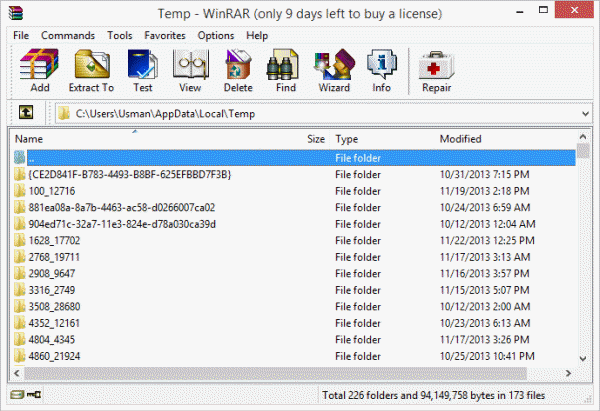Click the horizontal scrollbar right arrow
The height and width of the screenshot is (411, 600).
point(568,373)
